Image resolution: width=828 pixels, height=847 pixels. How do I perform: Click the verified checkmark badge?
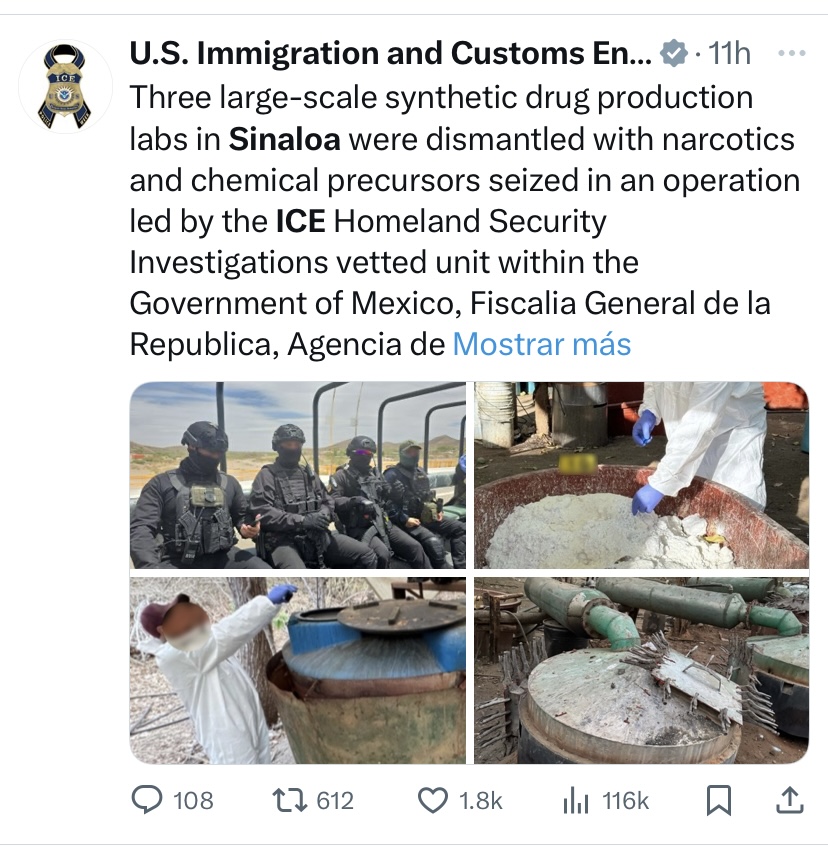676,53
